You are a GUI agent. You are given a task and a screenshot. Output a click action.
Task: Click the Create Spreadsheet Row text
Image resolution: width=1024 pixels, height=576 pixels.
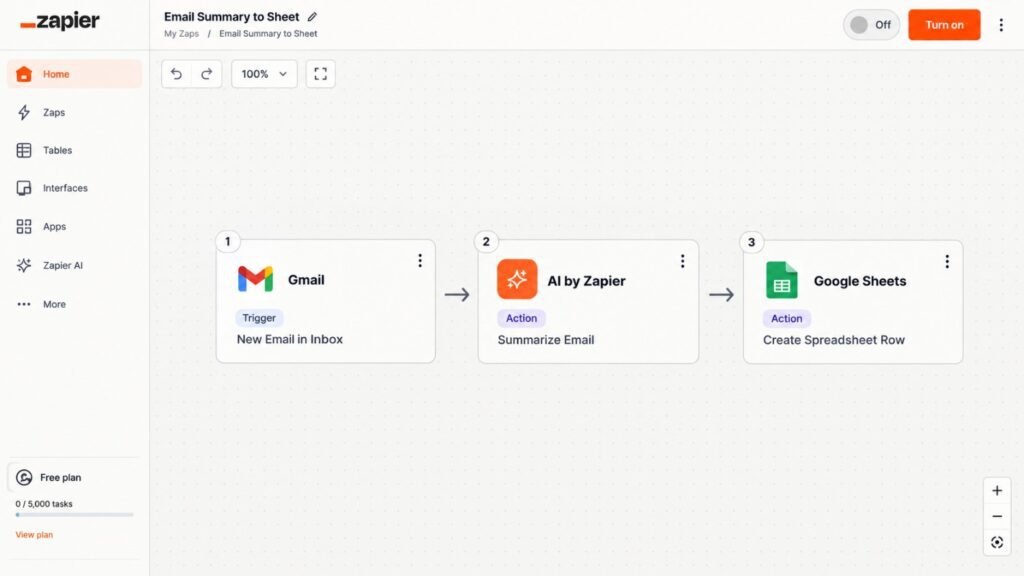[x=834, y=340]
